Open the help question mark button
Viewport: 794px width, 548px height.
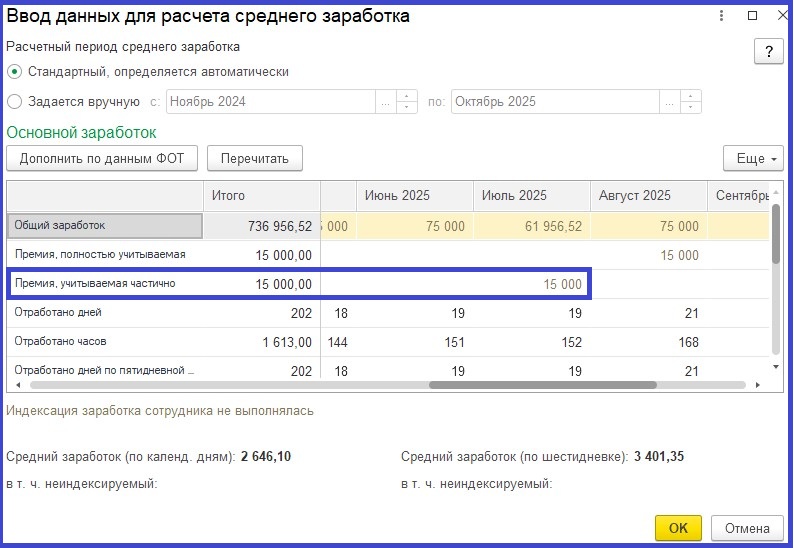(x=768, y=53)
